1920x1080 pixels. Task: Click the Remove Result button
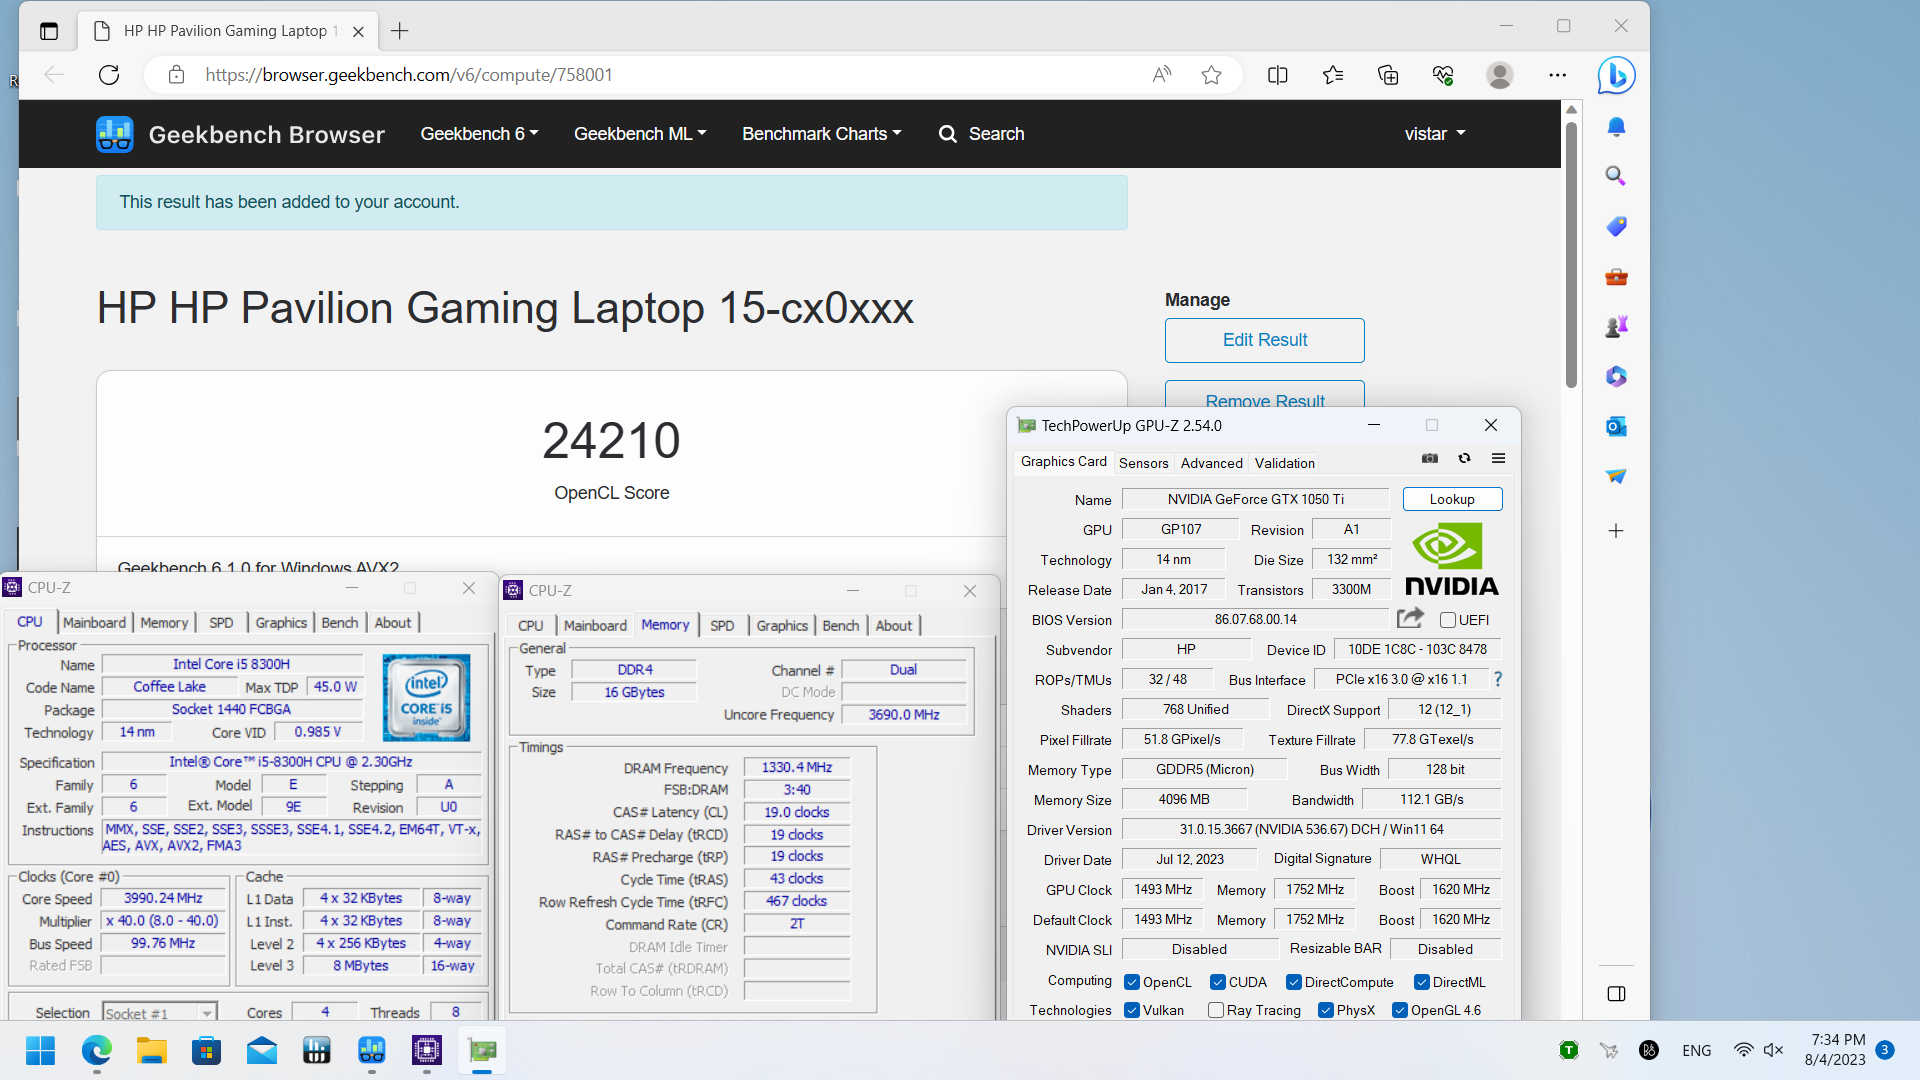click(1264, 396)
